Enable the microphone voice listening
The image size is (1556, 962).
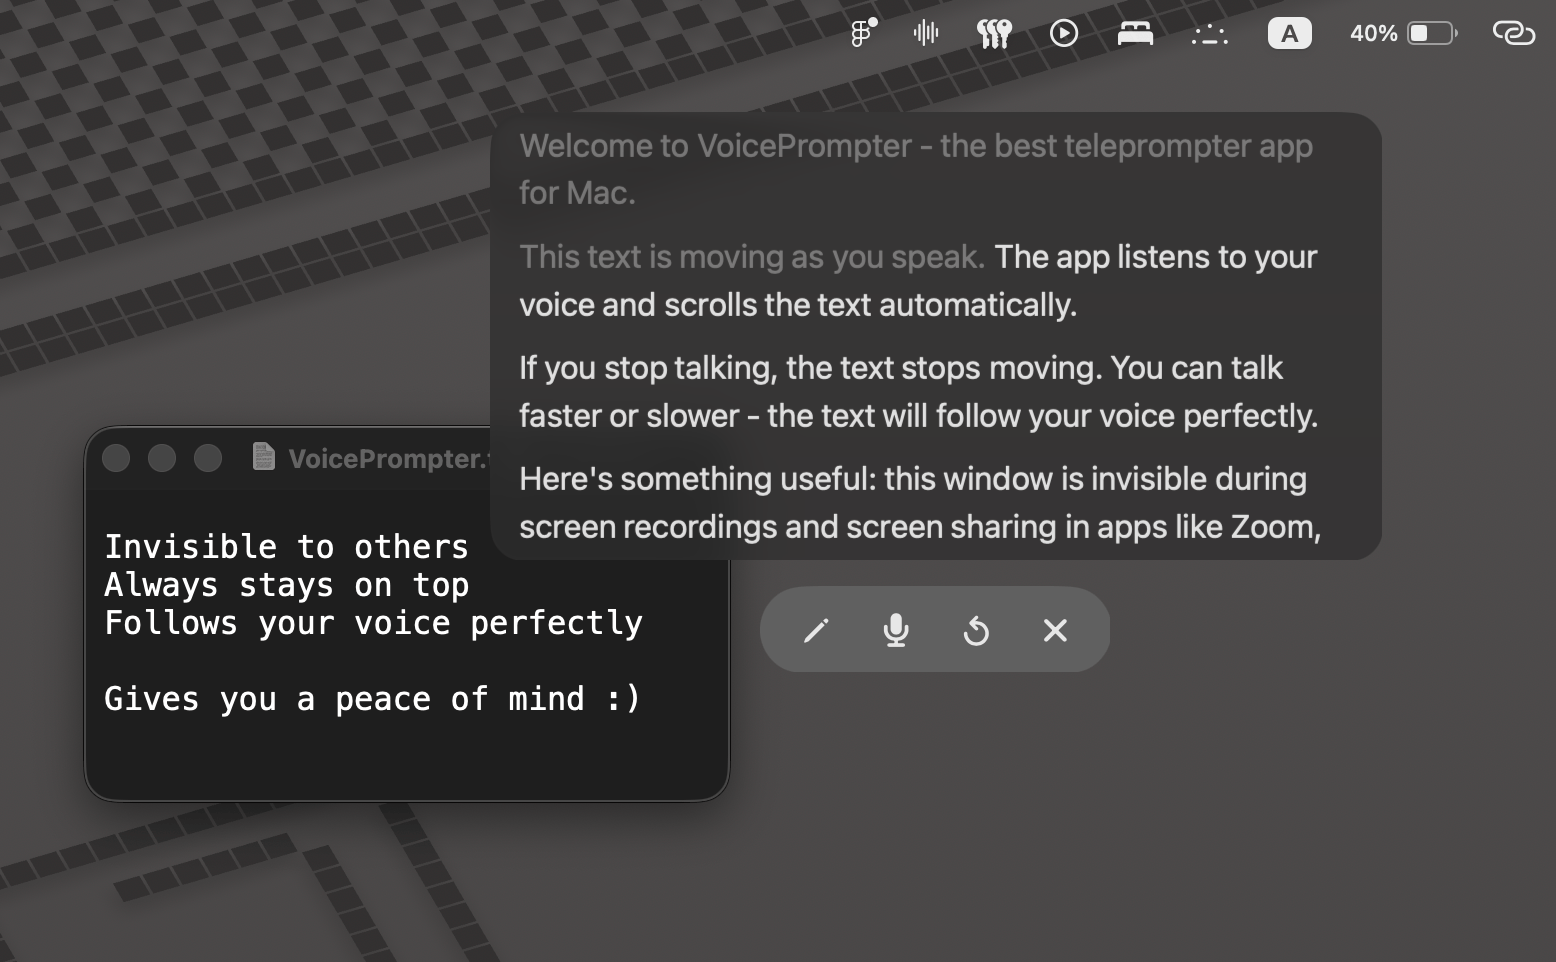pyautogui.click(x=896, y=630)
